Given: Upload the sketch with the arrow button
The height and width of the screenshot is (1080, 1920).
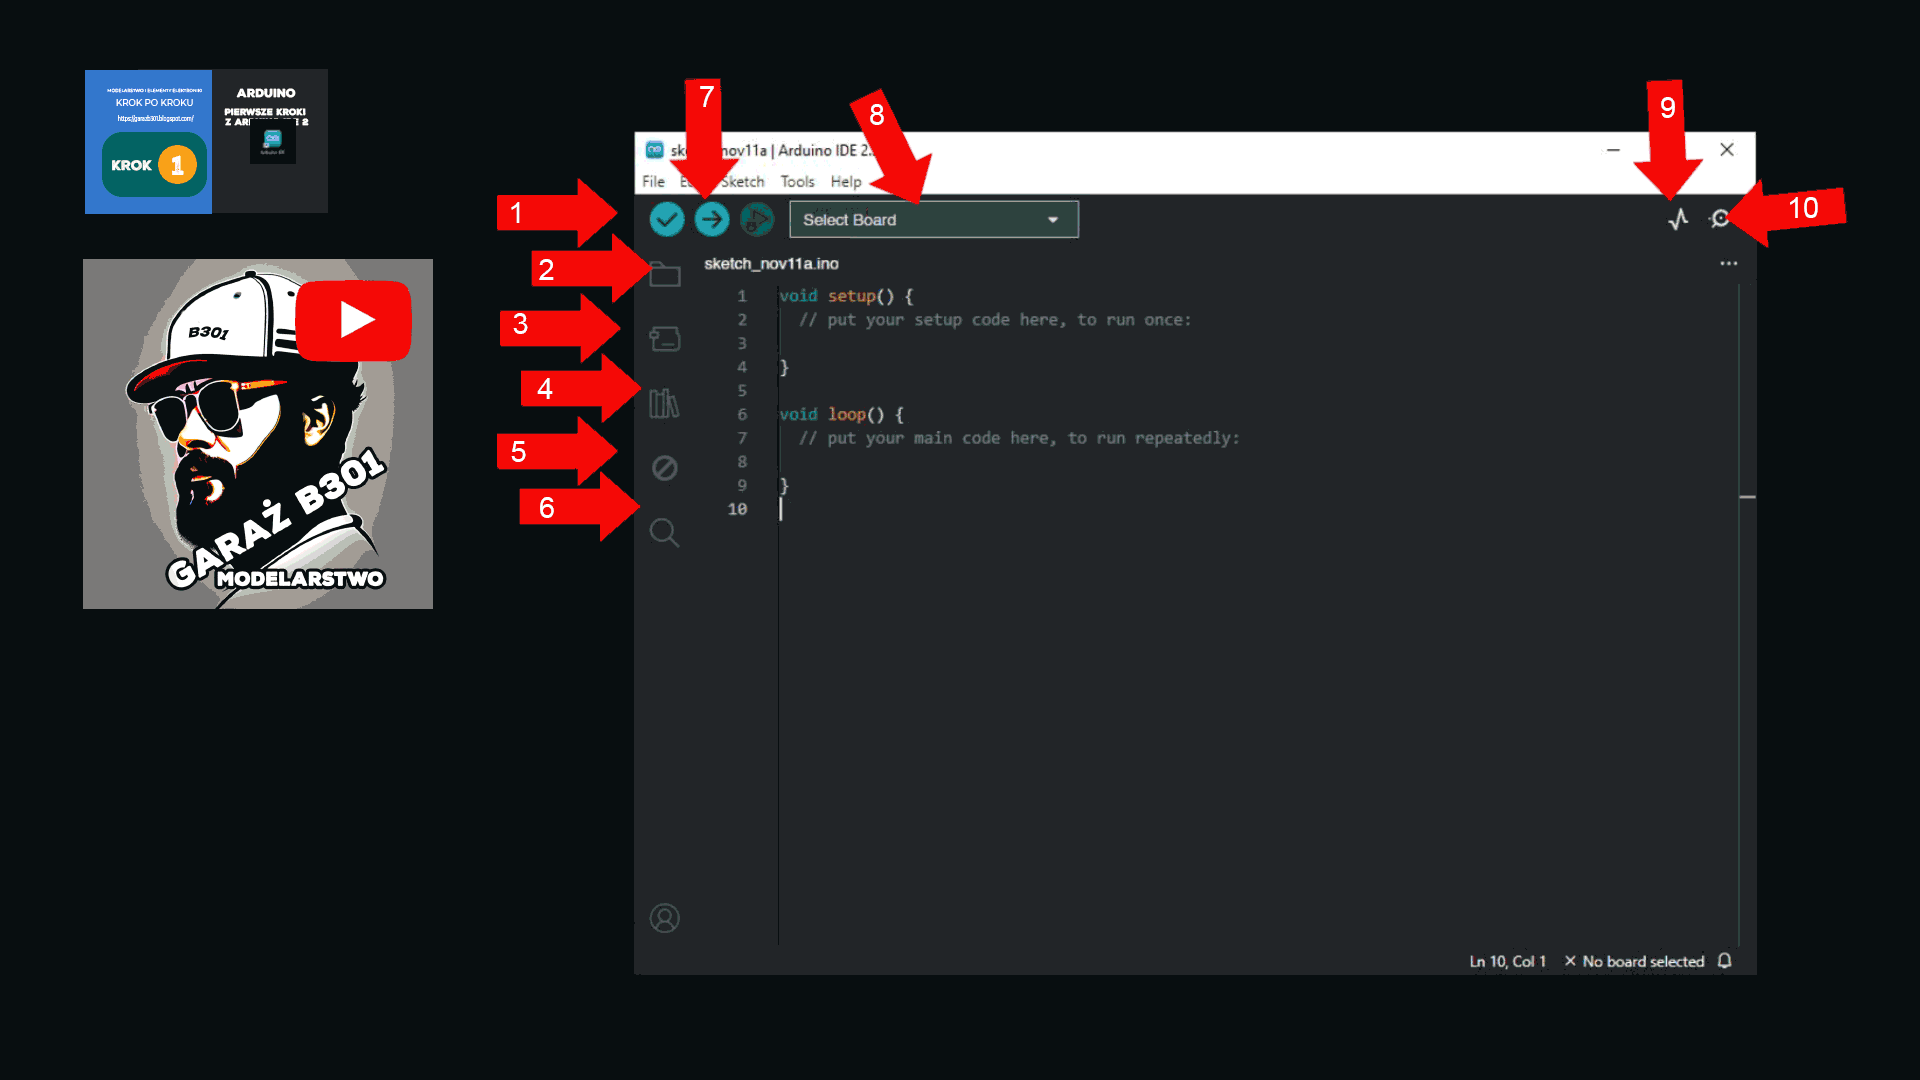Looking at the screenshot, I should click(x=712, y=219).
